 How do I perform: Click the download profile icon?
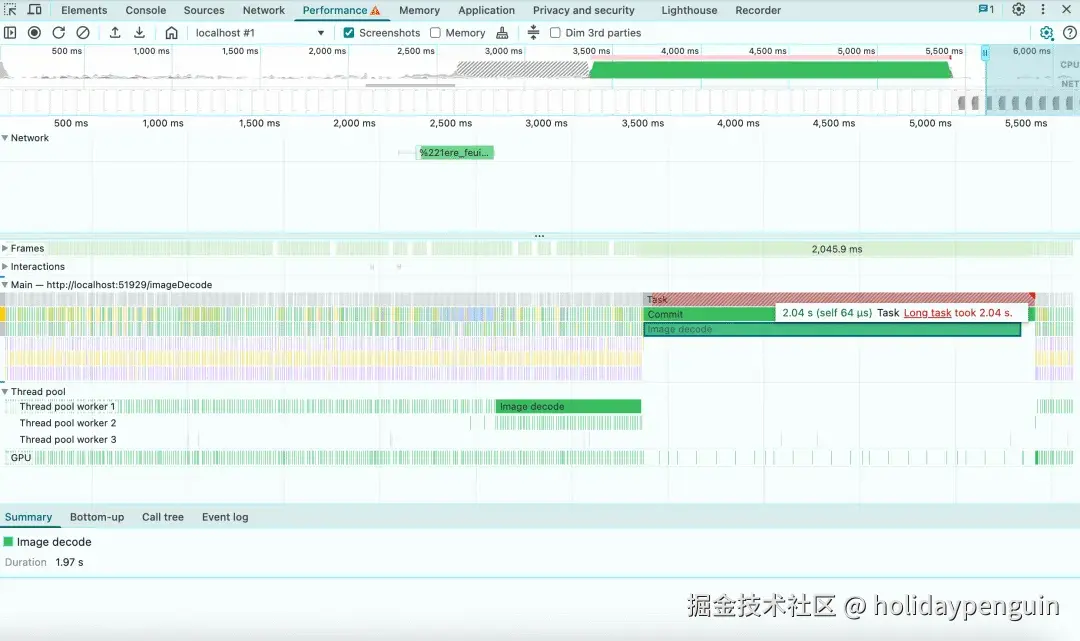[x=140, y=33]
